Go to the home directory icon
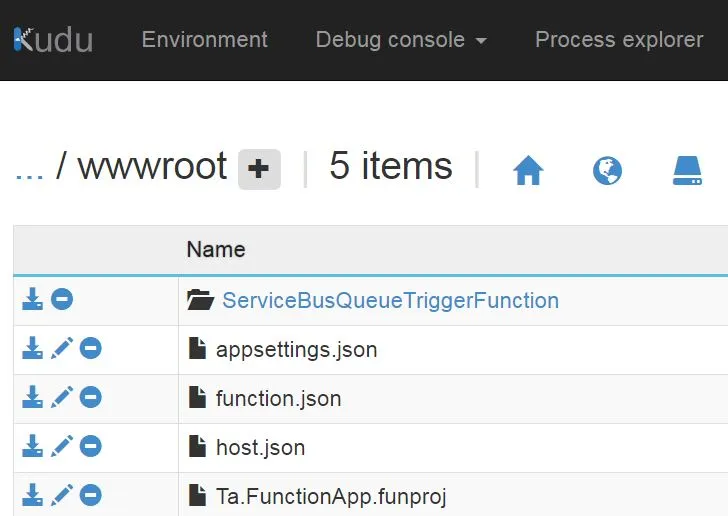 pos(528,171)
